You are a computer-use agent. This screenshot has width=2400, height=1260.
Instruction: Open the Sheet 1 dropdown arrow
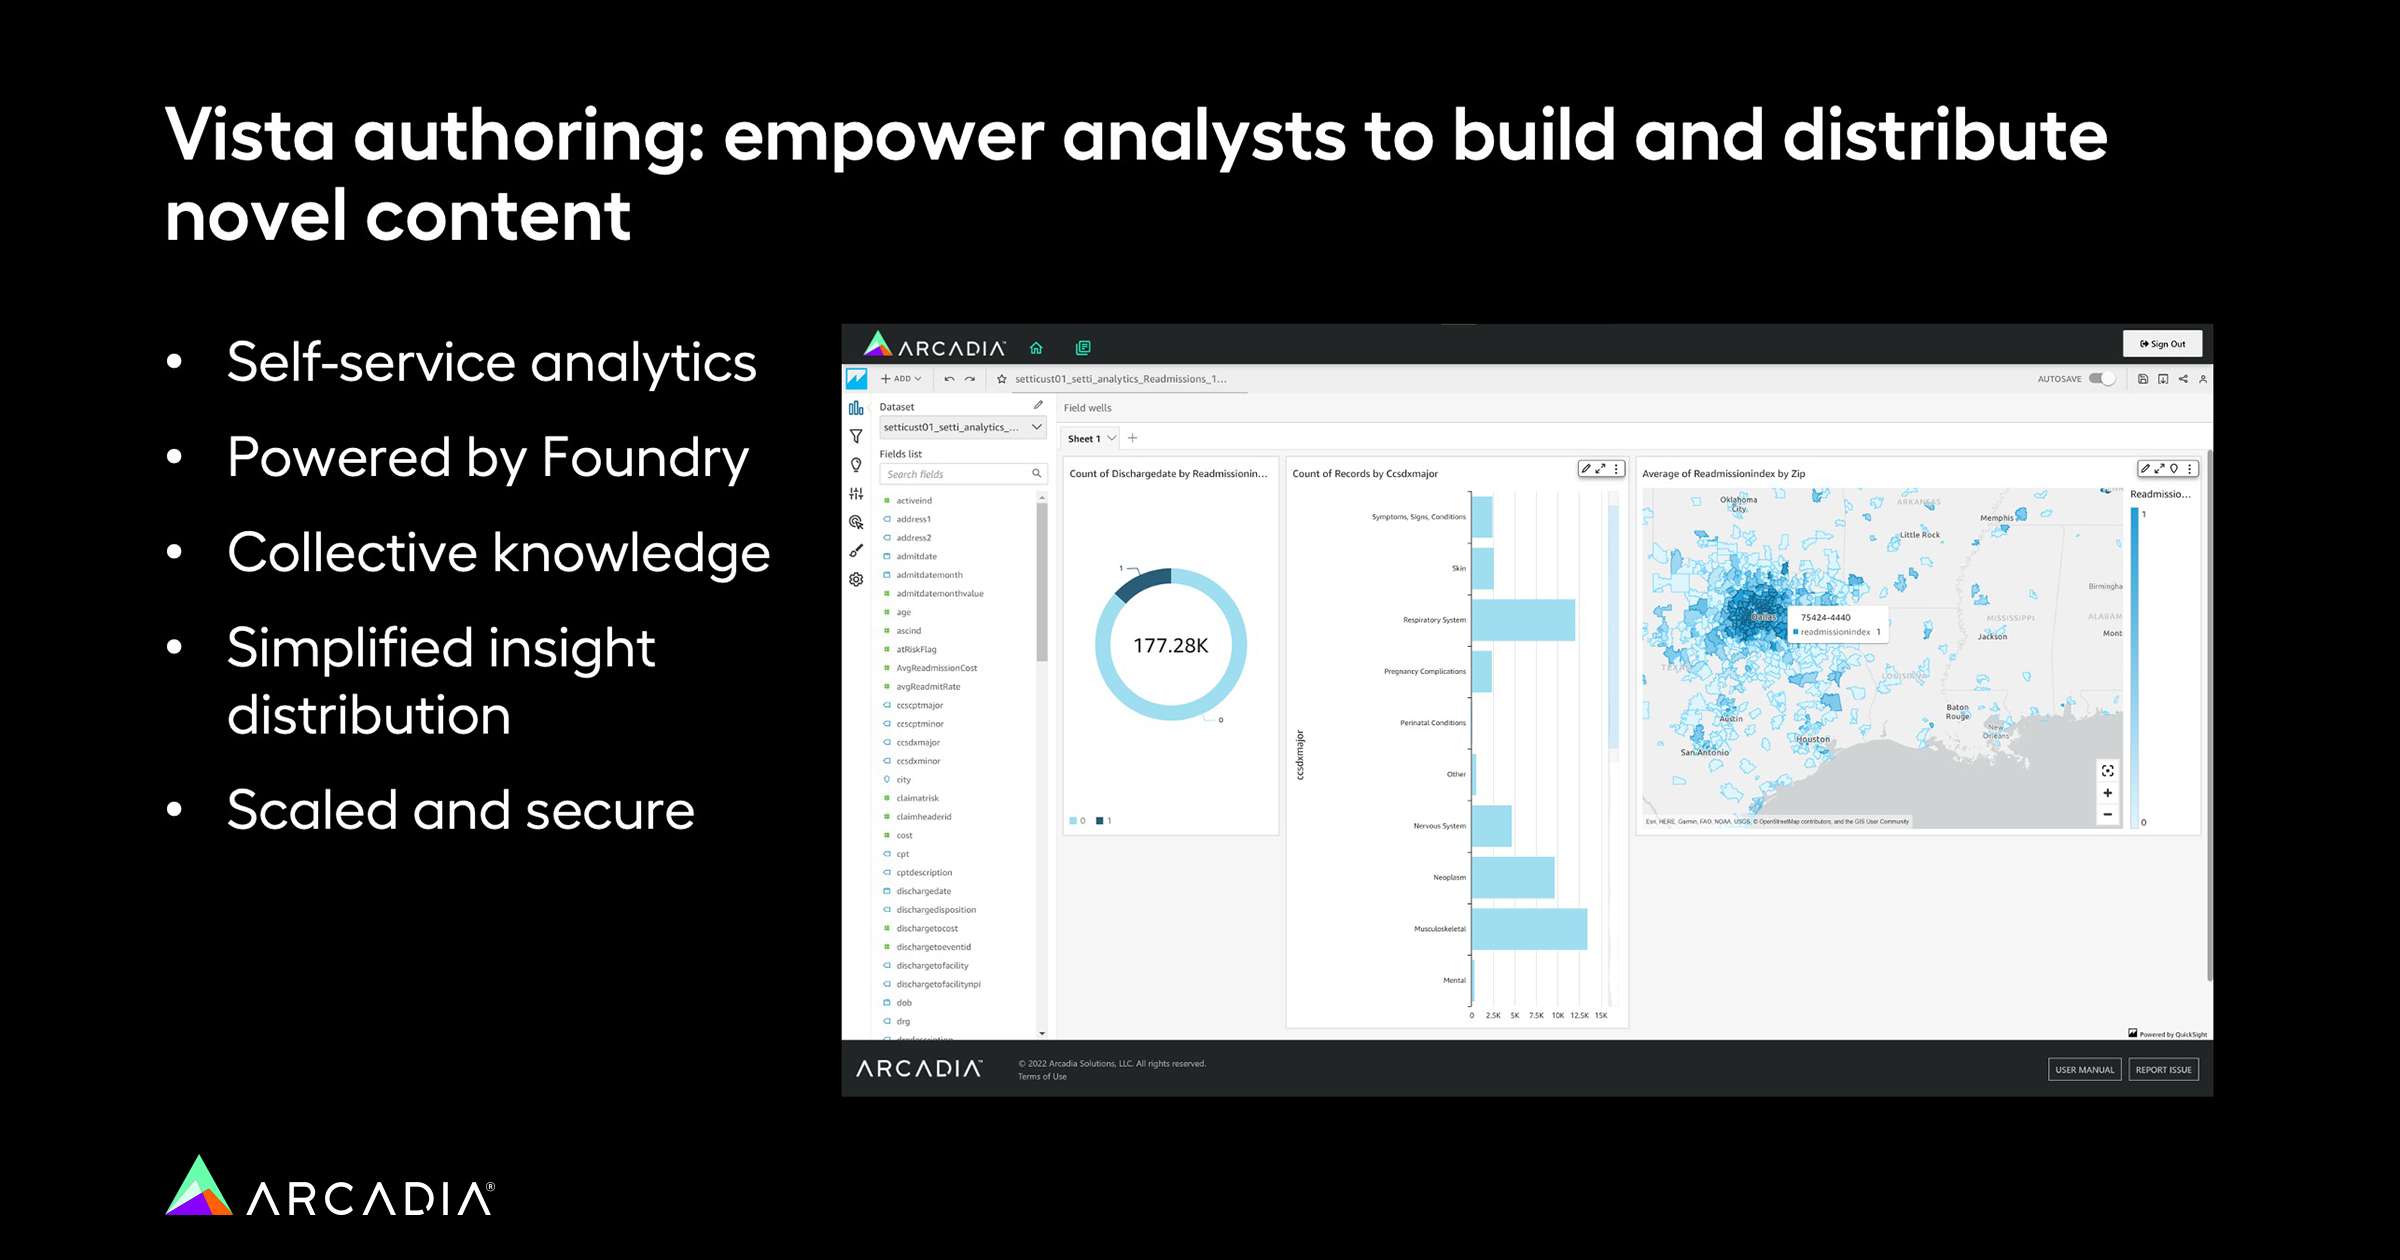coord(1111,438)
